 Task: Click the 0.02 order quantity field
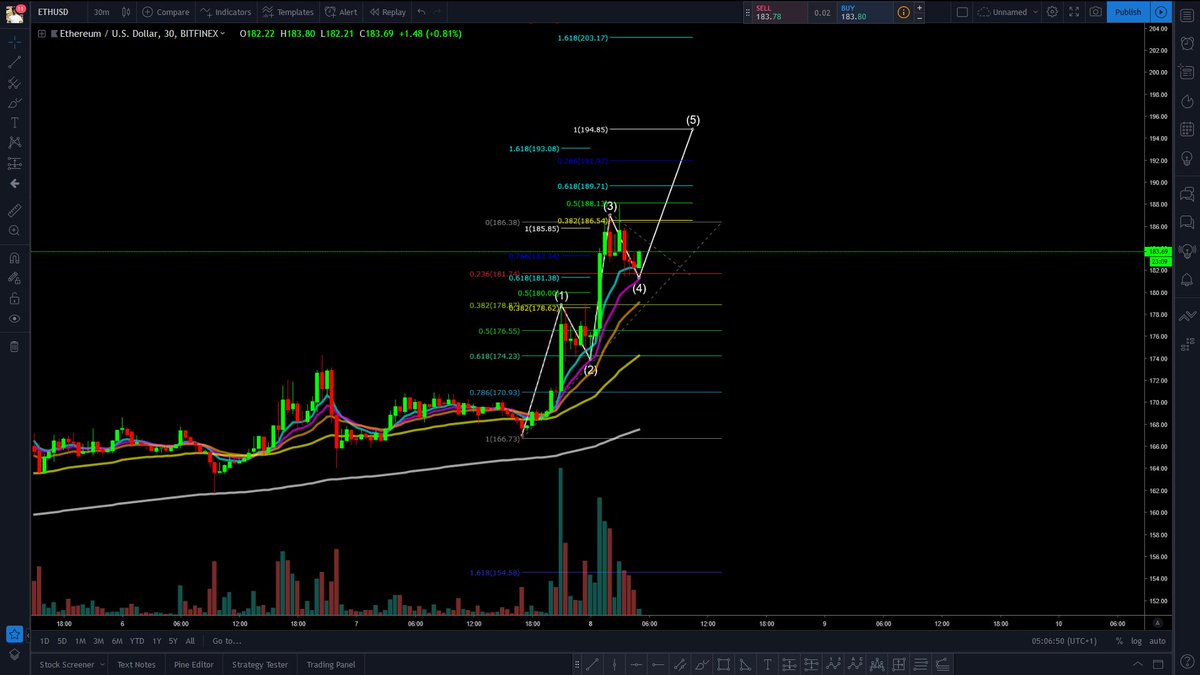(x=821, y=12)
